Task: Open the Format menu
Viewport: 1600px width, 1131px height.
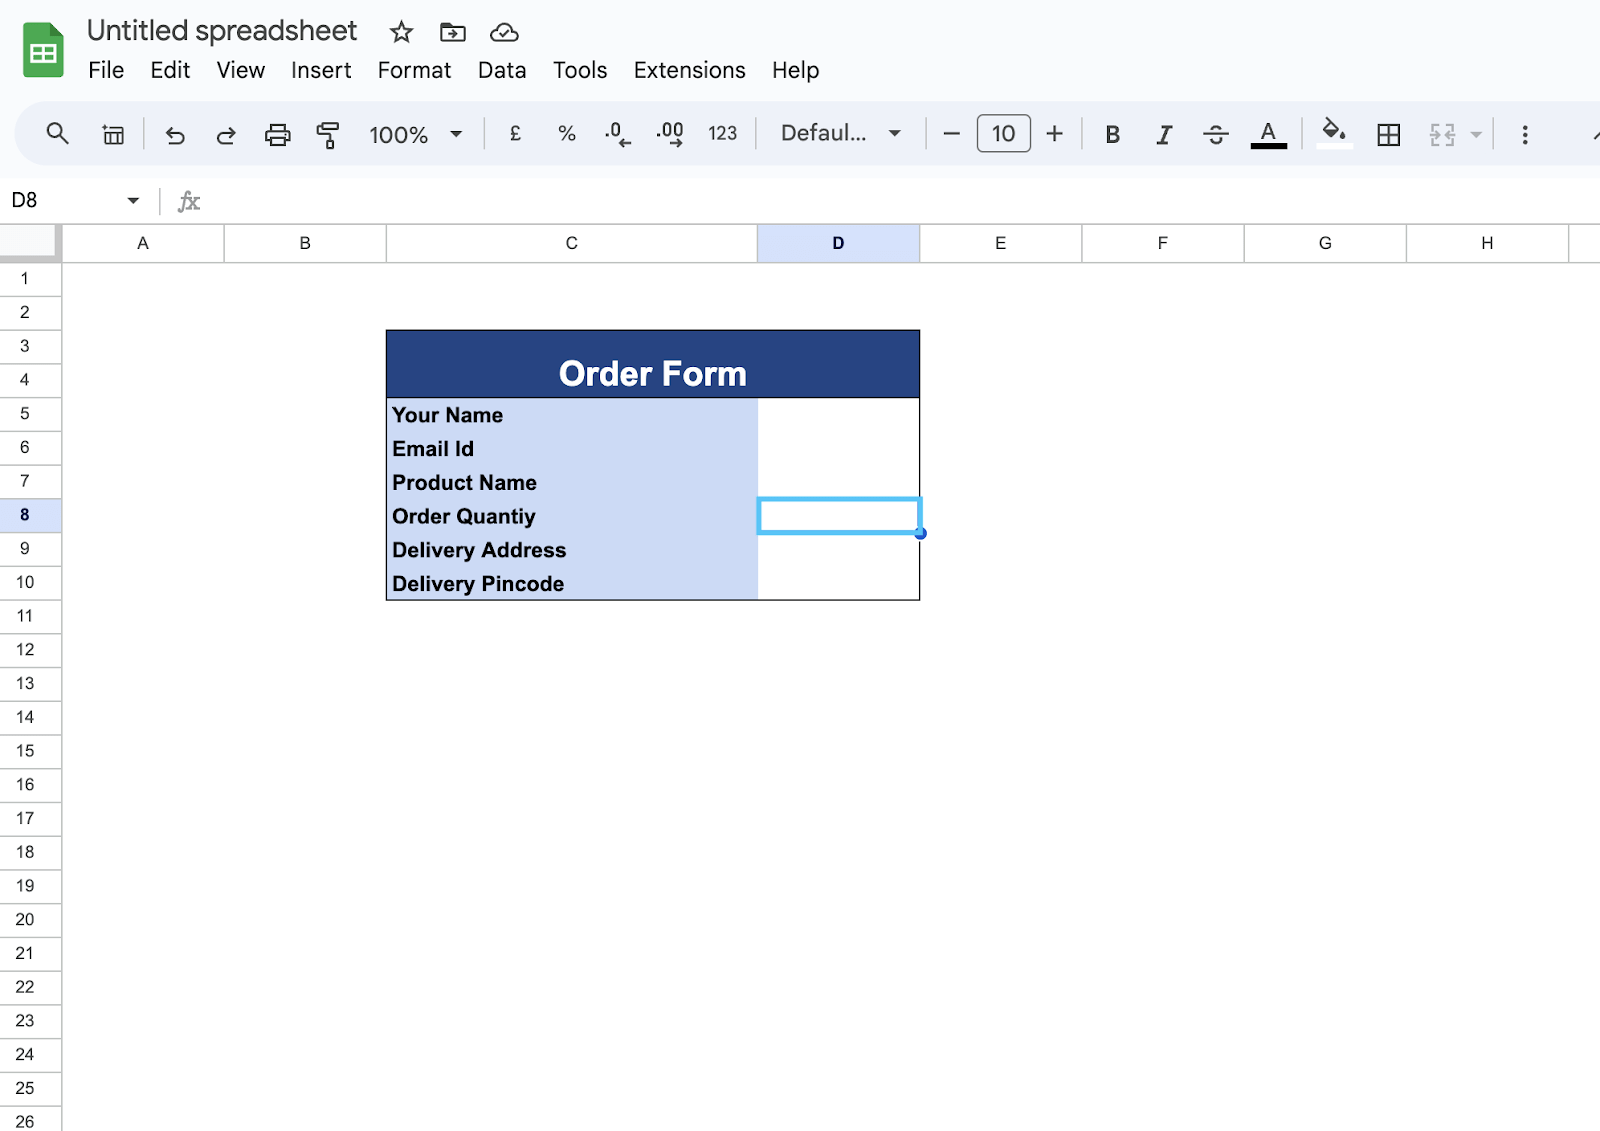Action: [414, 70]
